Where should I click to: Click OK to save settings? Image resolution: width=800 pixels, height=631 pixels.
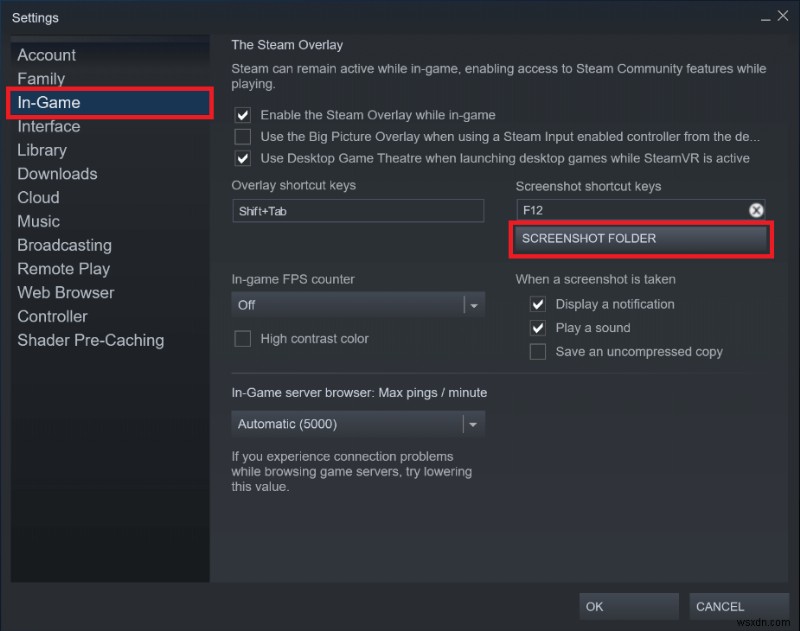coord(628,606)
